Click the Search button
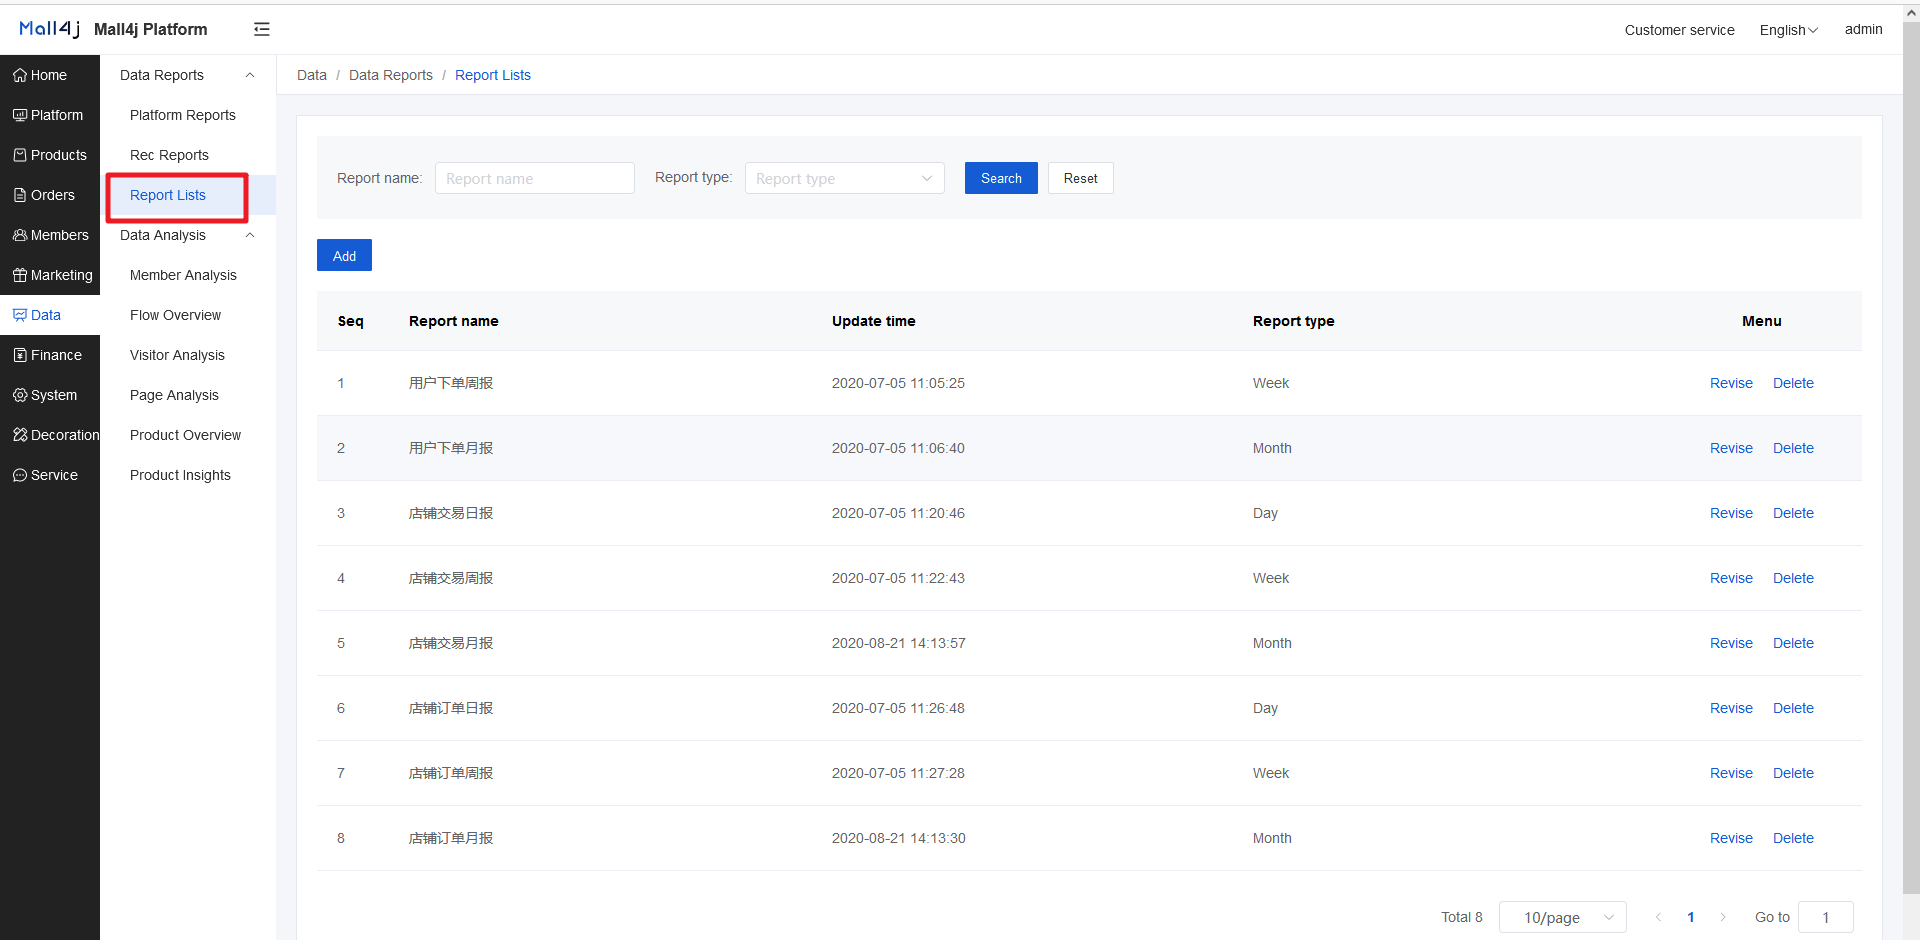The height and width of the screenshot is (940, 1920). [x=1001, y=178]
